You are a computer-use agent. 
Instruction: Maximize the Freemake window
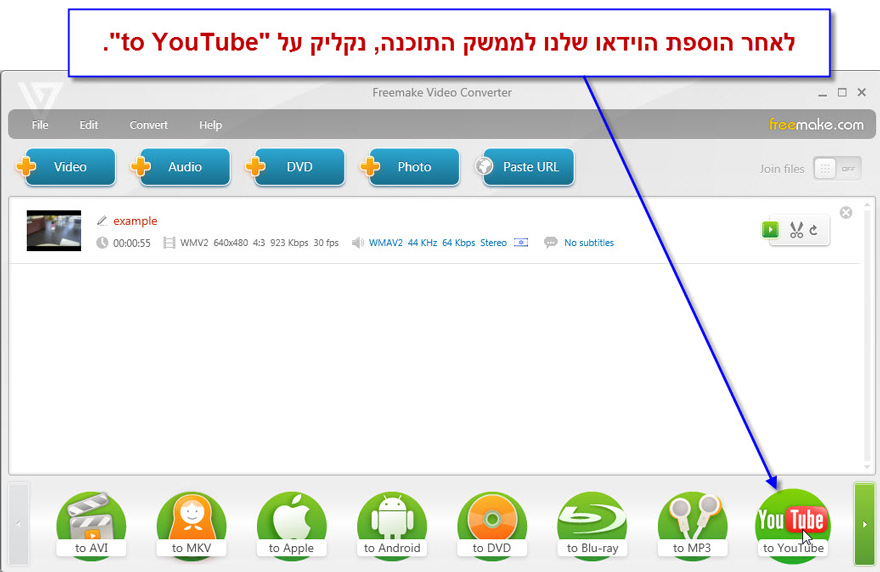click(x=842, y=92)
